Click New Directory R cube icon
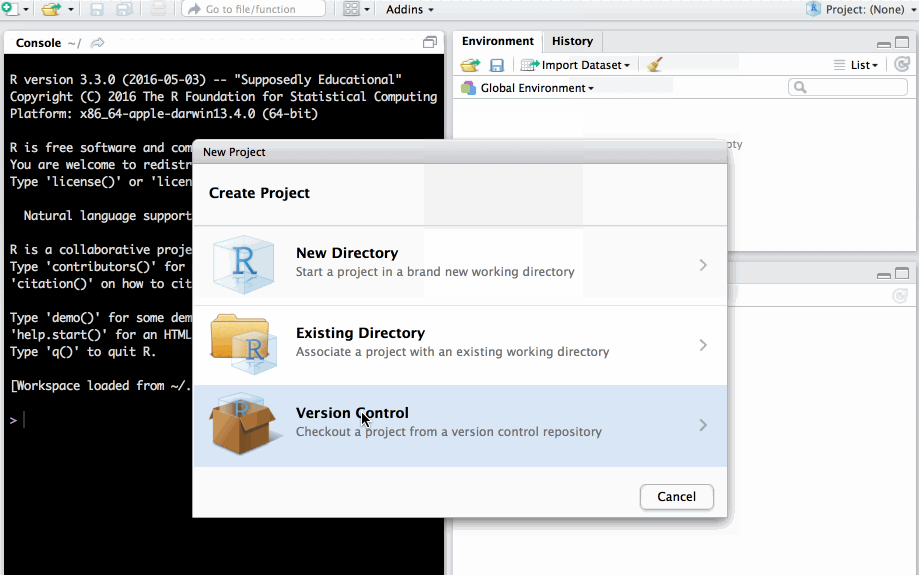This screenshot has width=919, height=575. point(243,264)
